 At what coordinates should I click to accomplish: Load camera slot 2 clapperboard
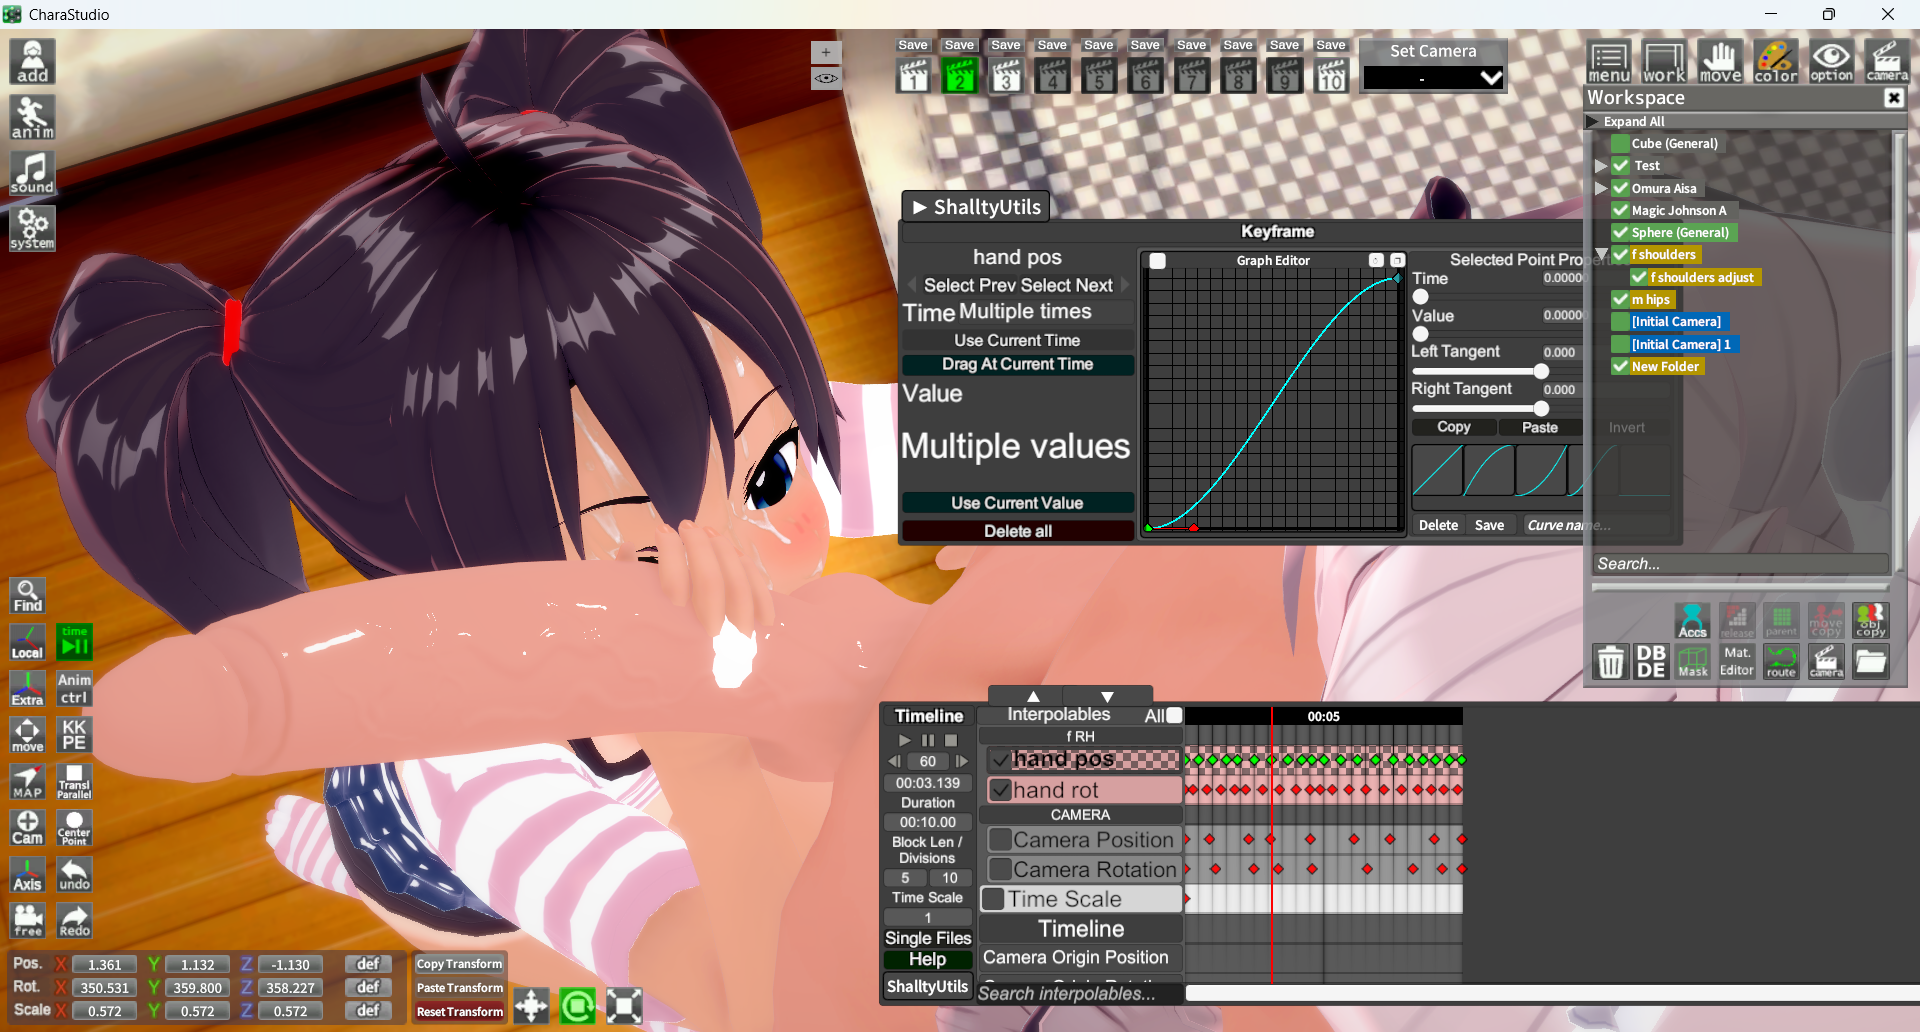click(959, 76)
